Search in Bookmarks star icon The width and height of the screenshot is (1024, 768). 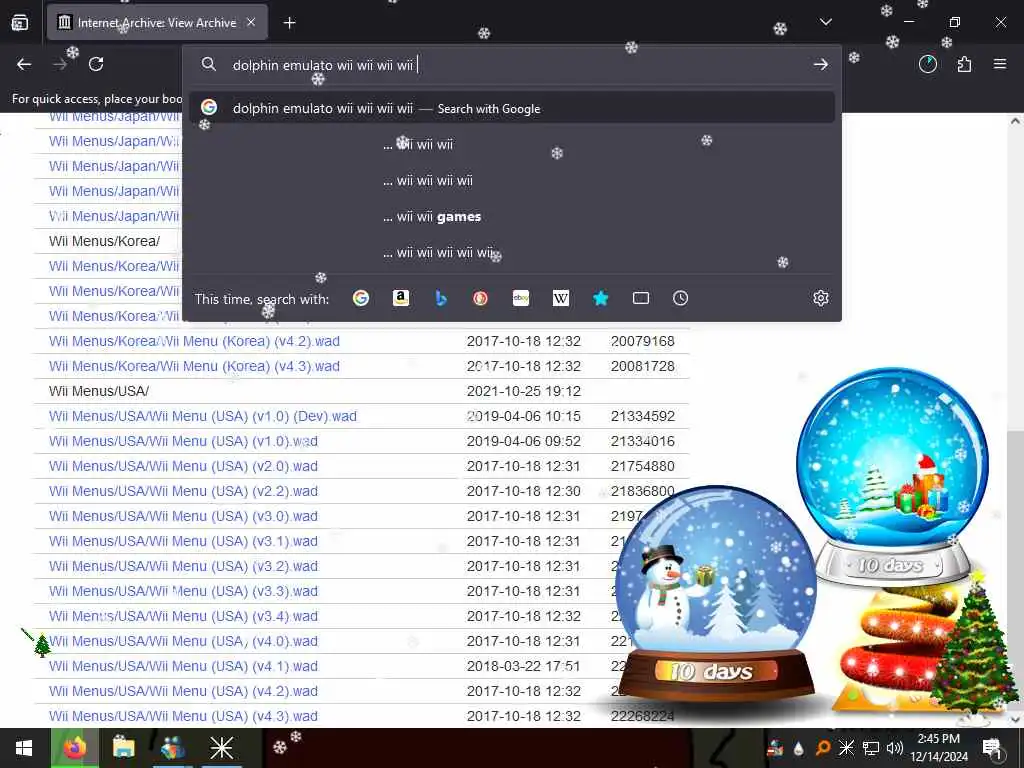coord(601,298)
